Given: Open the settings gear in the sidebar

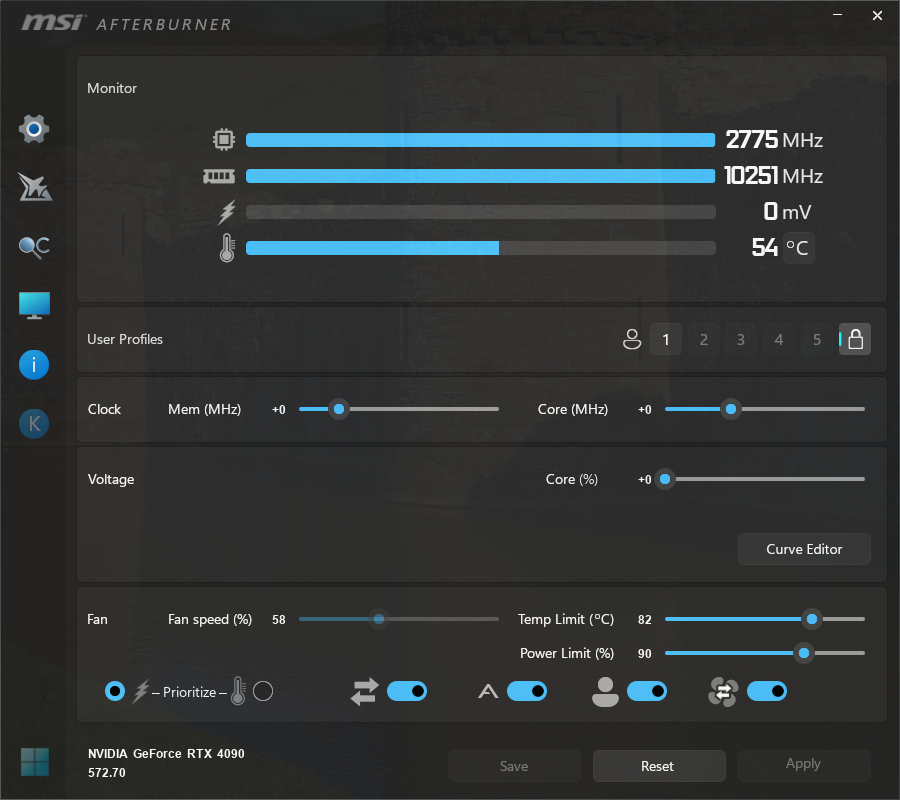Looking at the screenshot, I should pos(34,129).
